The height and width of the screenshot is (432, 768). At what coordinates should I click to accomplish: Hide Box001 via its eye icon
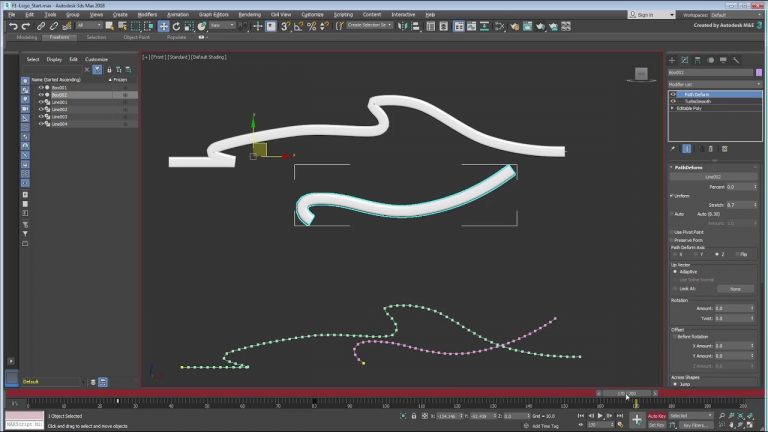41,87
